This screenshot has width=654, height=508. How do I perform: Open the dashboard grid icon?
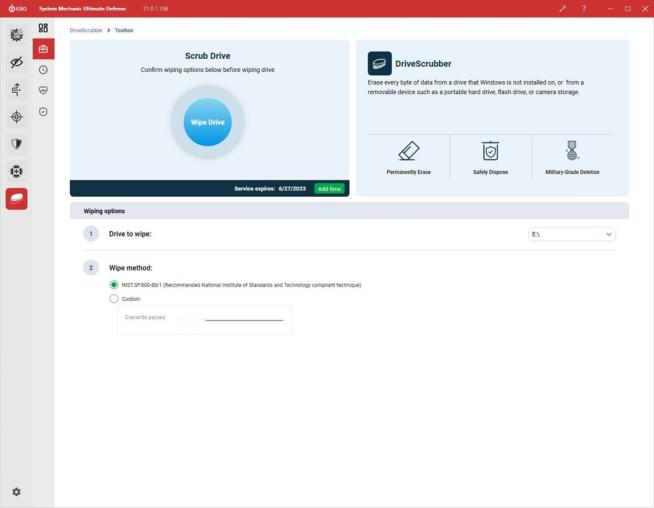pos(43,28)
